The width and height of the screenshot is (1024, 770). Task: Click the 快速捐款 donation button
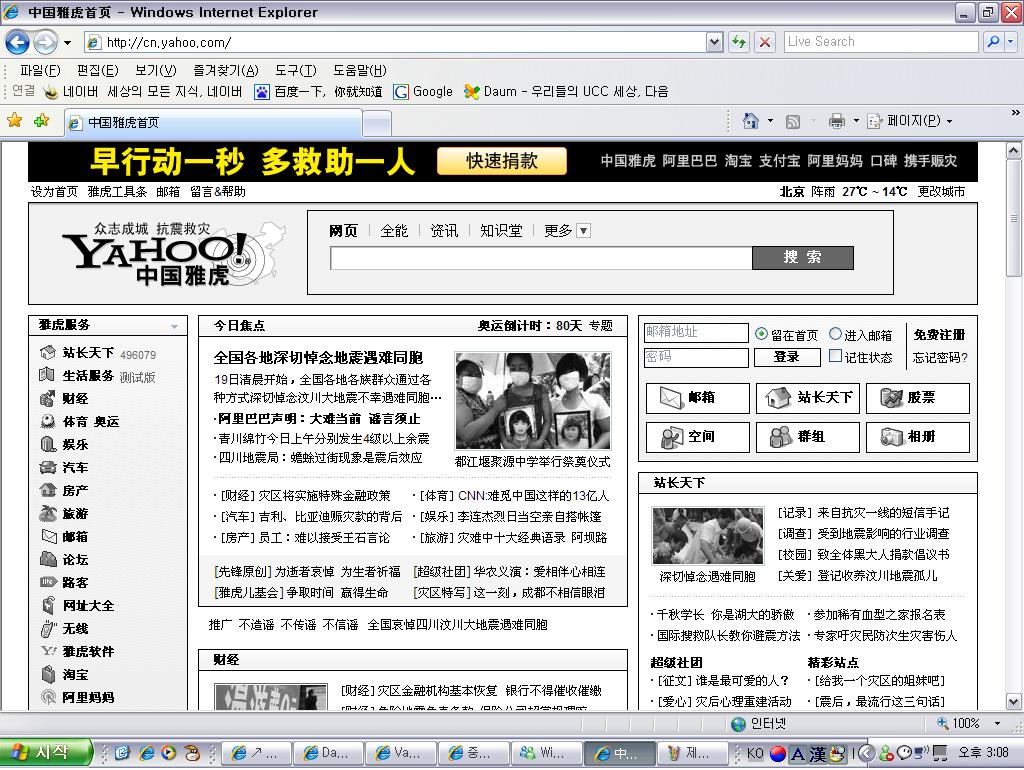click(x=502, y=161)
